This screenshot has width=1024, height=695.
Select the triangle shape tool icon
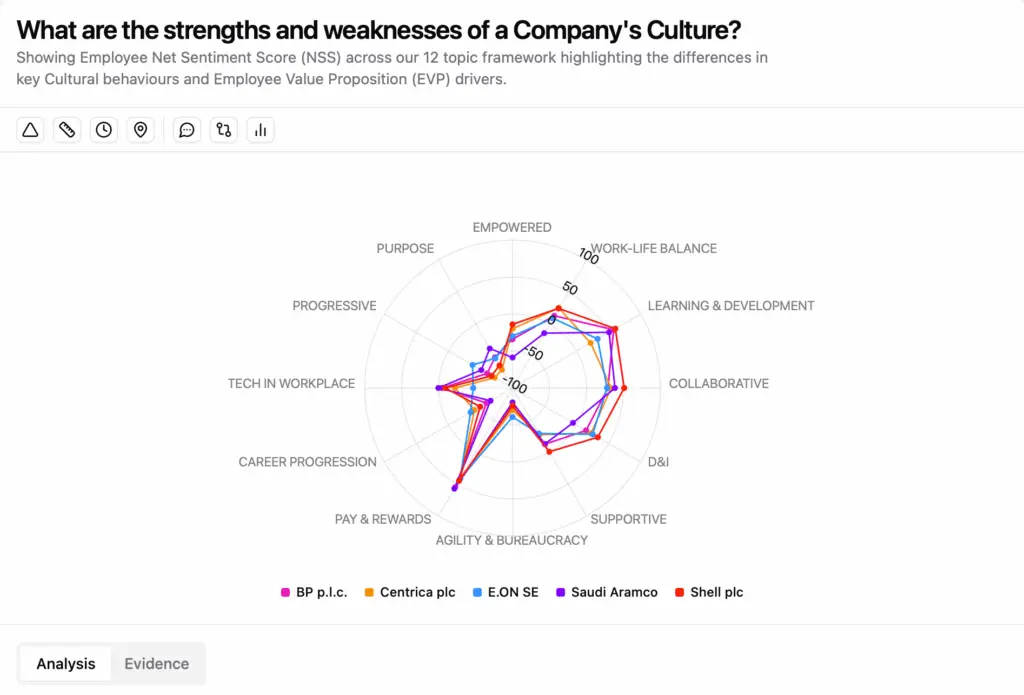coord(30,129)
